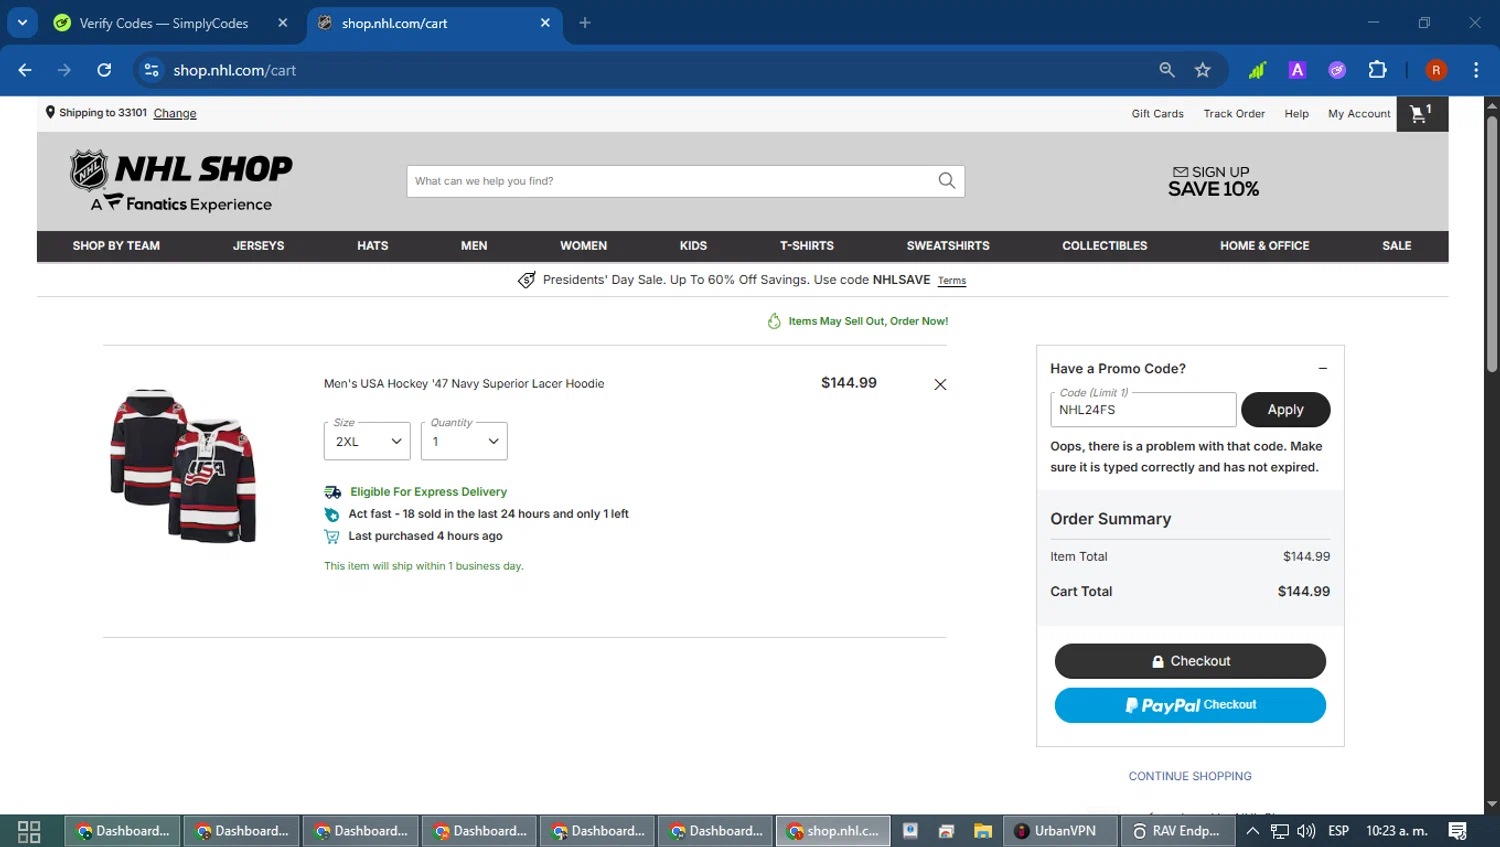Open the Chrome three-dot menu
Viewport: 1500px width, 847px height.
pos(1476,70)
